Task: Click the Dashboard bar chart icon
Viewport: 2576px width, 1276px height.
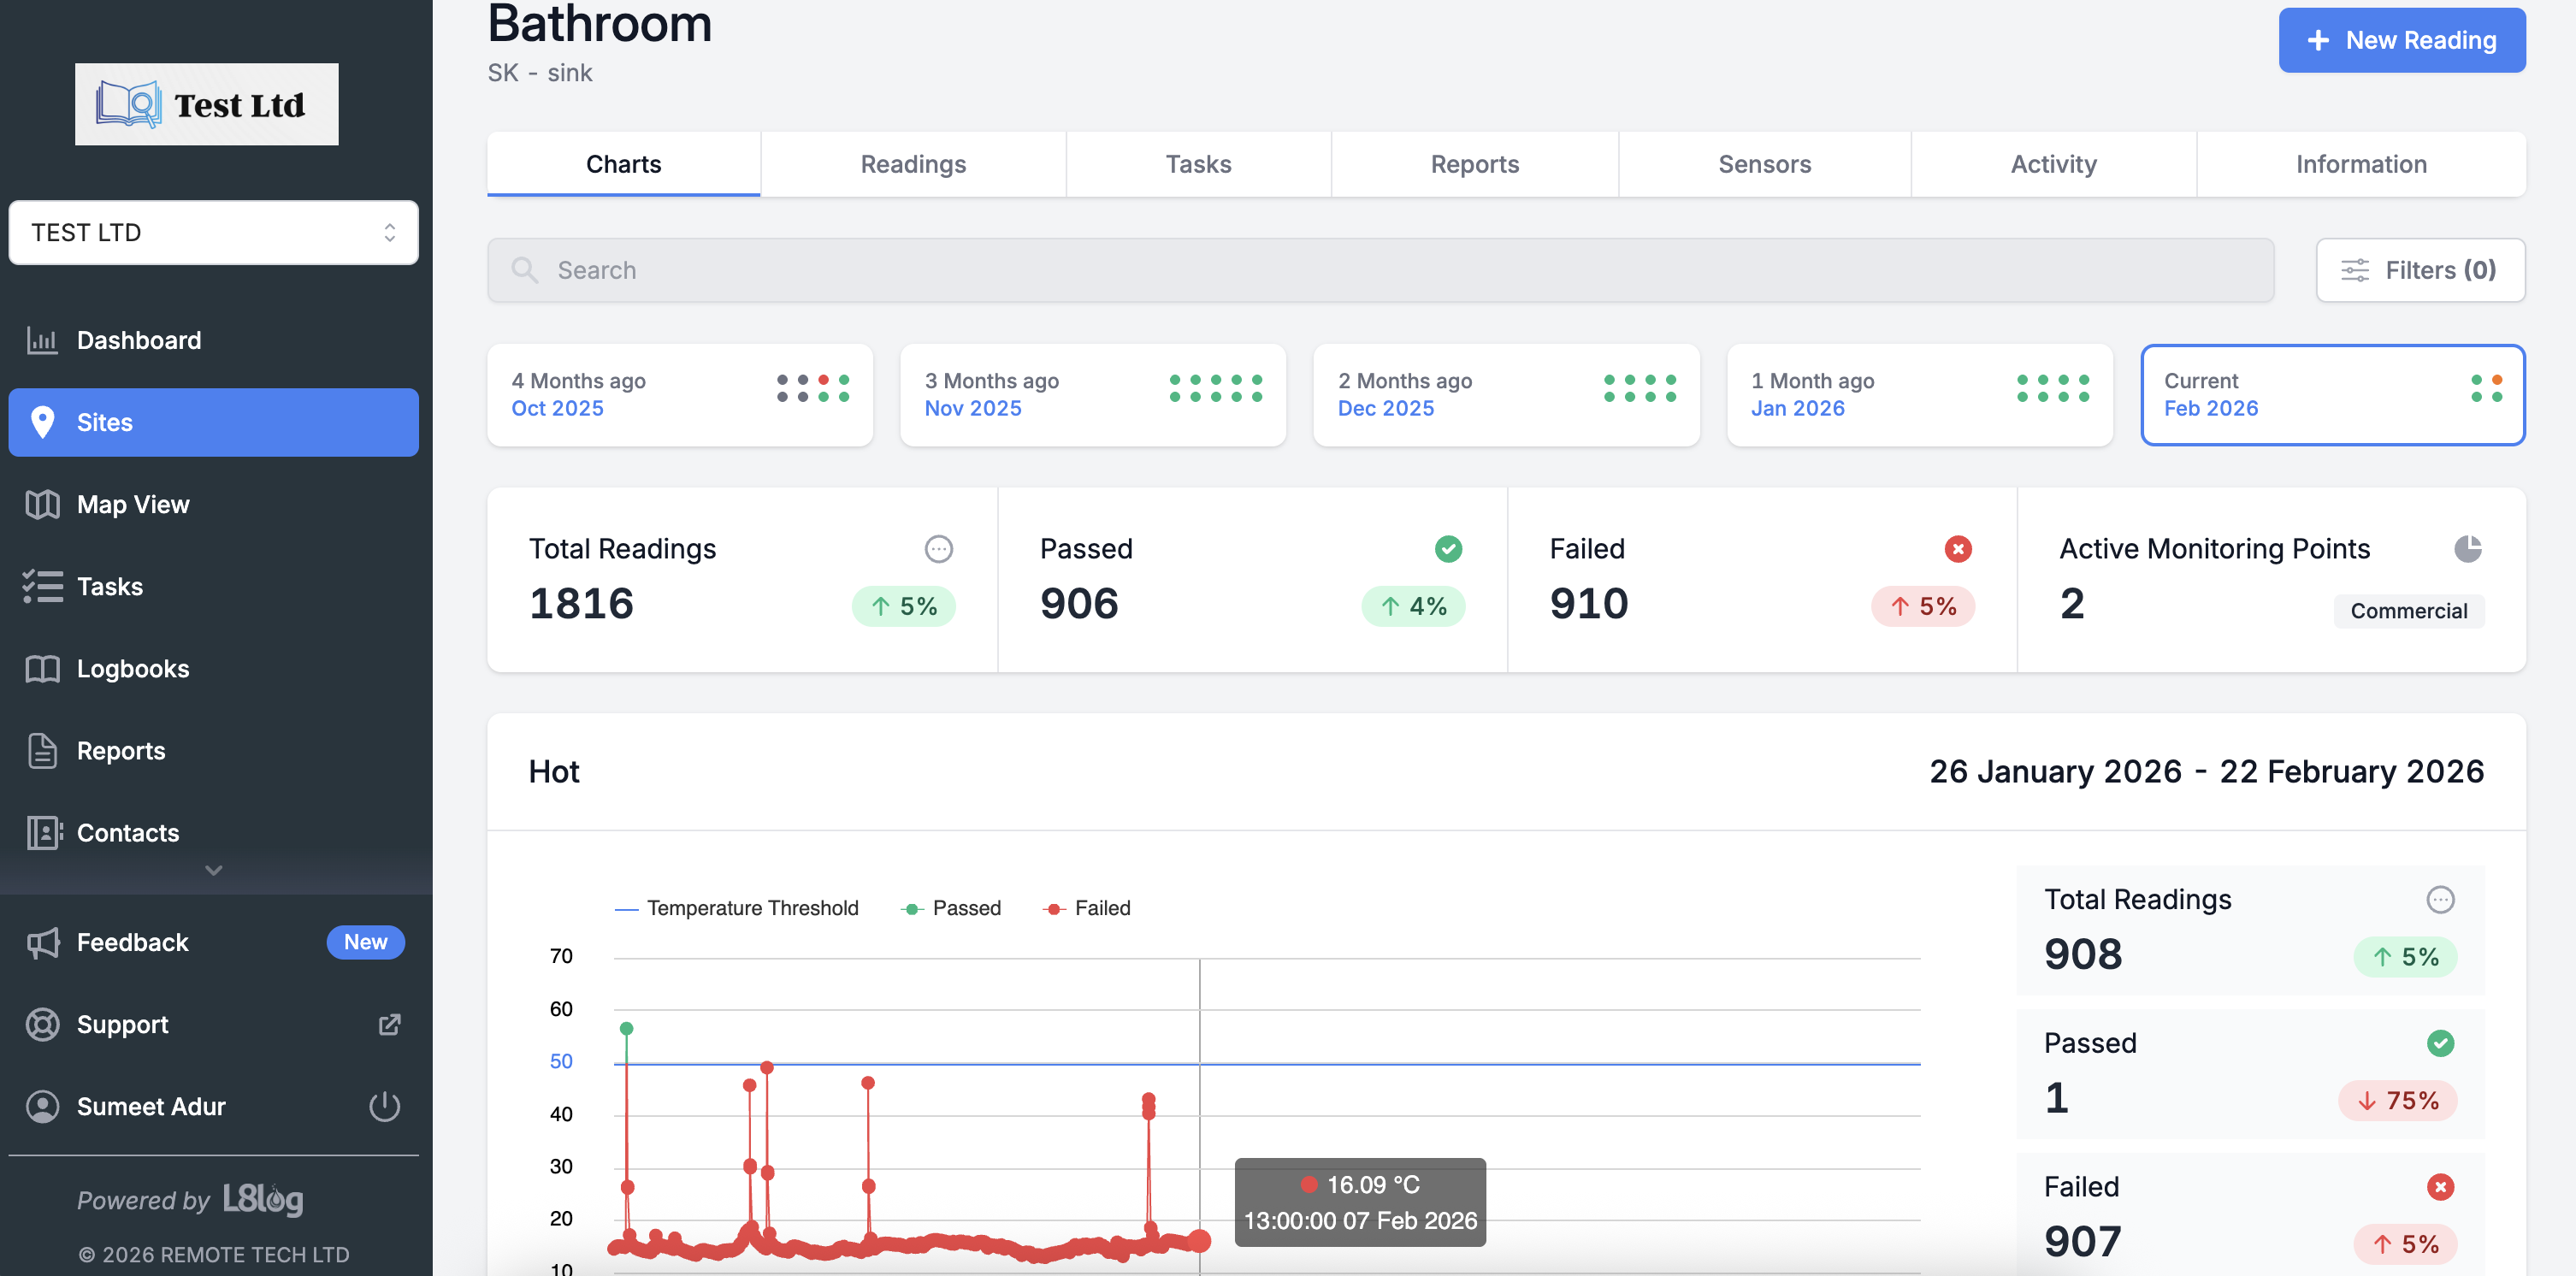Action: (42, 340)
